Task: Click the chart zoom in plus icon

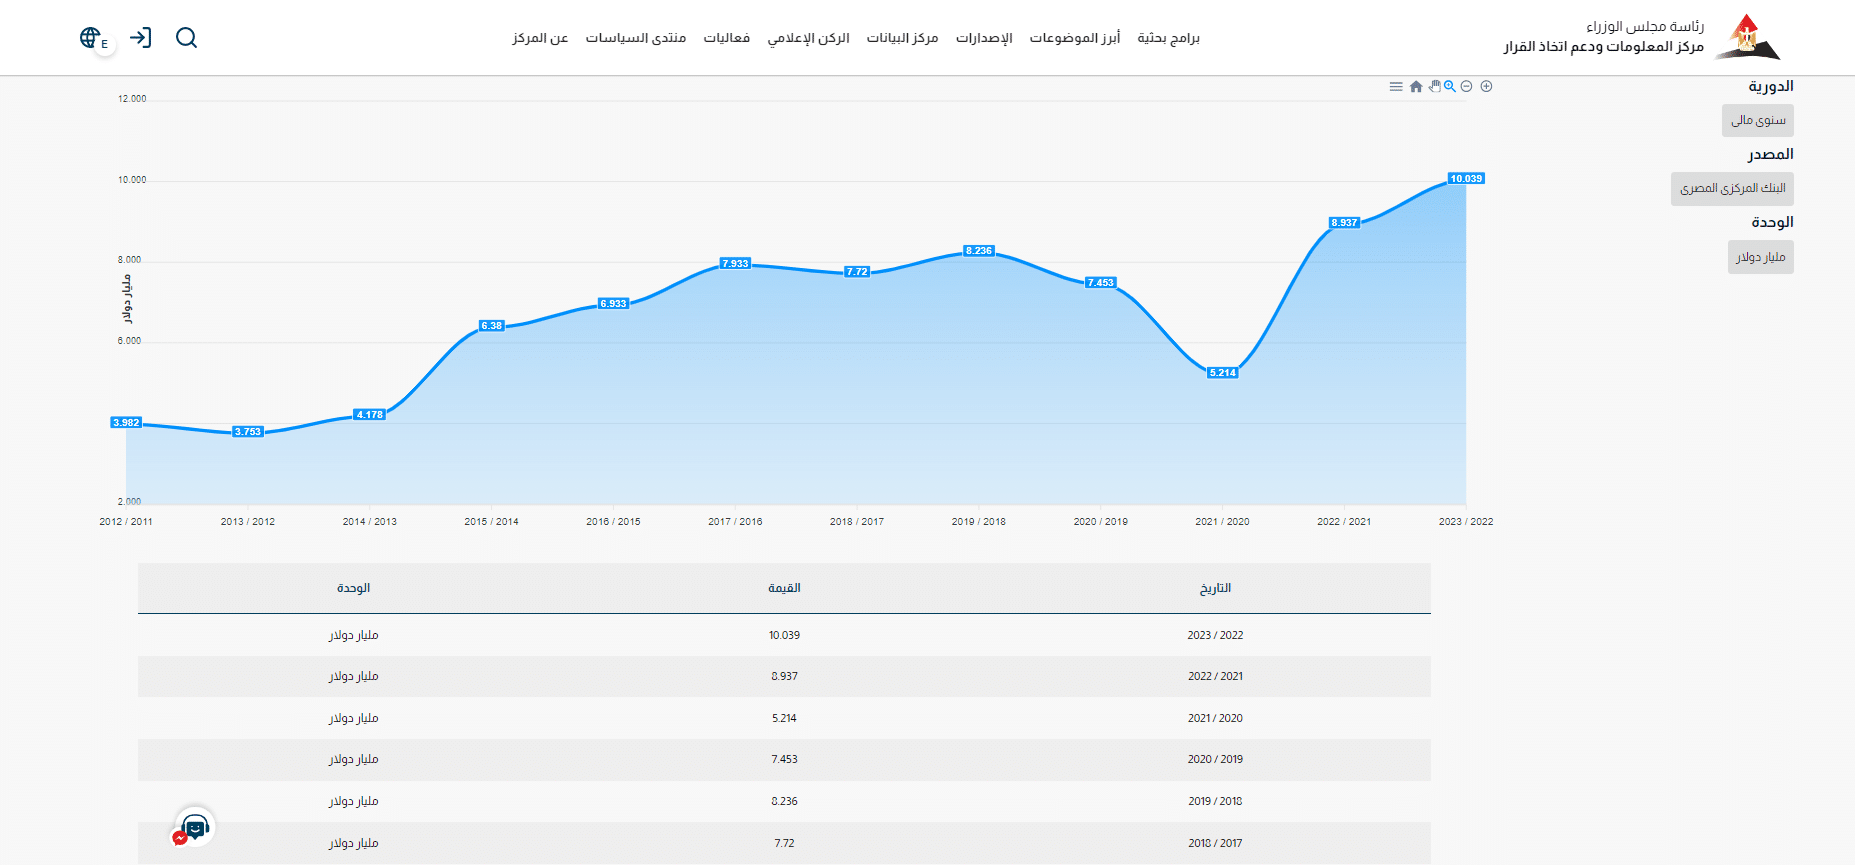Action: coord(1486,87)
